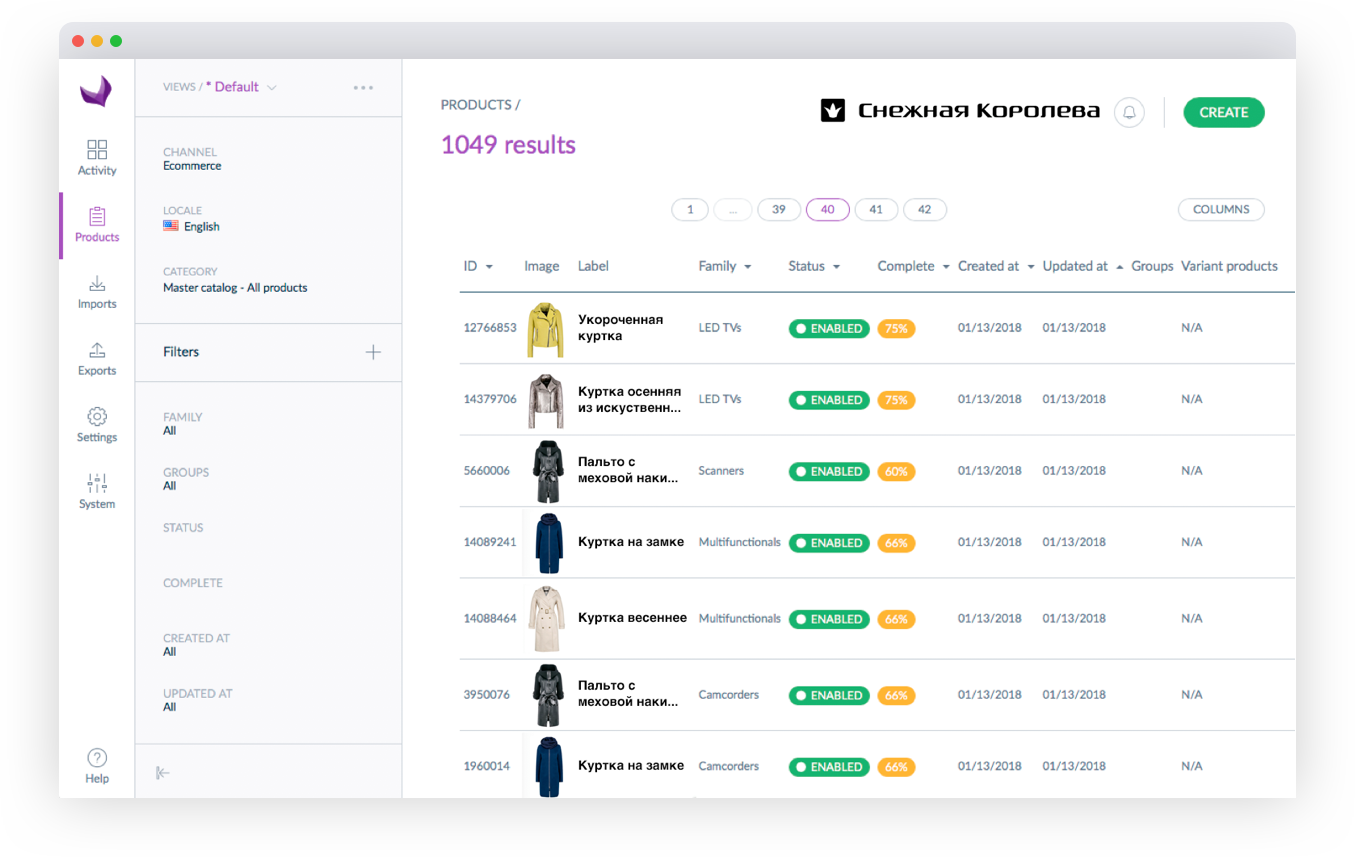This screenshot has height=857, width=1355.
Task: Click the notification bell icon
Action: [1129, 112]
